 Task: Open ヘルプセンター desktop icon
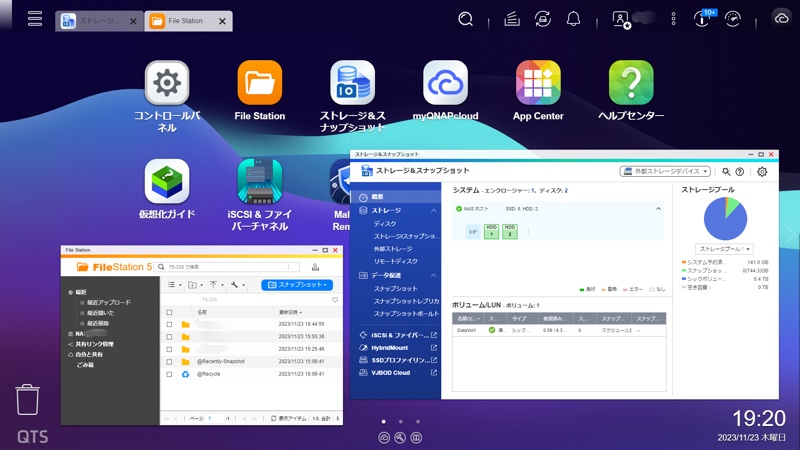pos(631,83)
